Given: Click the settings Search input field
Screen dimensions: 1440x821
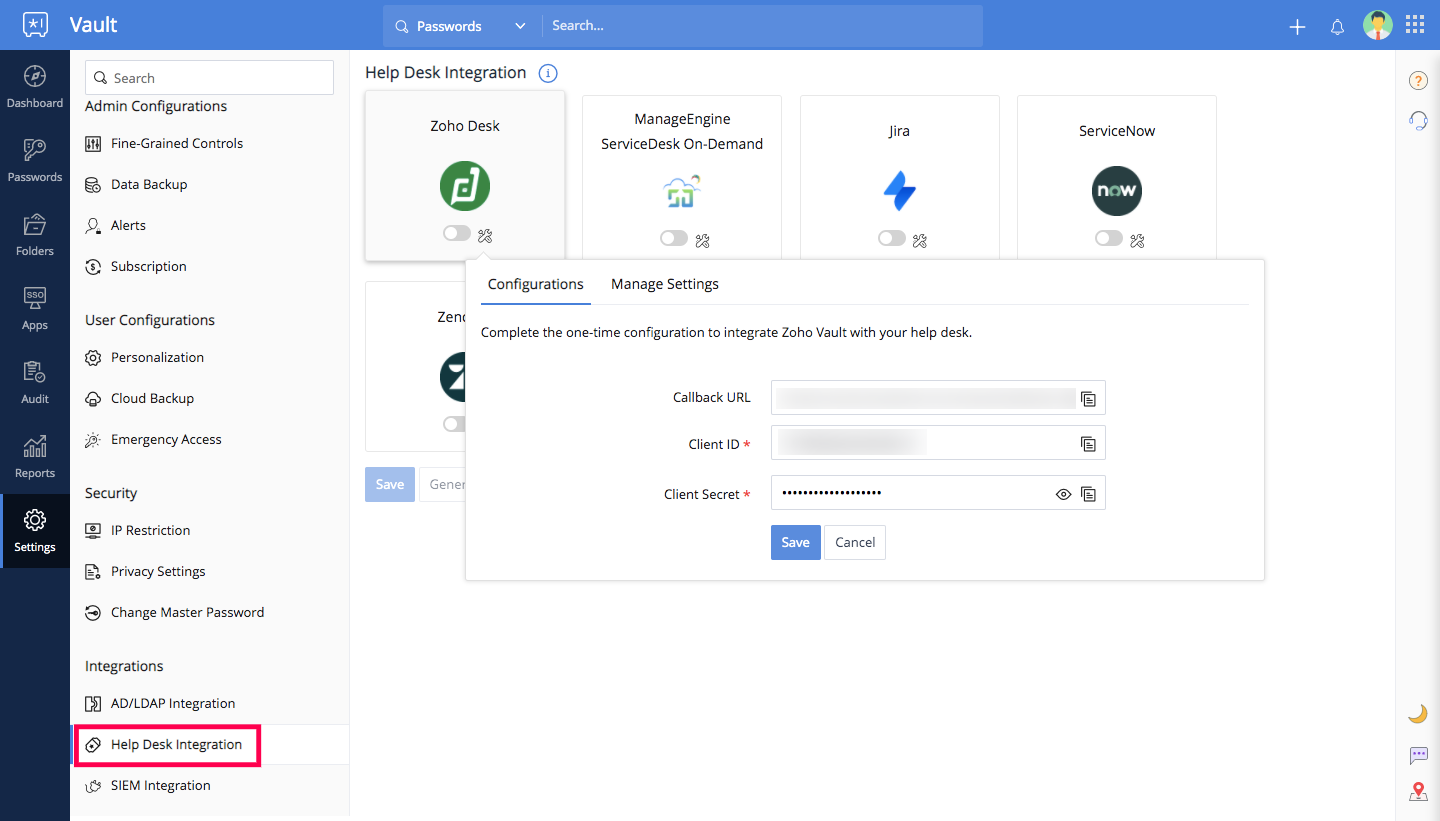Looking at the screenshot, I should (210, 78).
